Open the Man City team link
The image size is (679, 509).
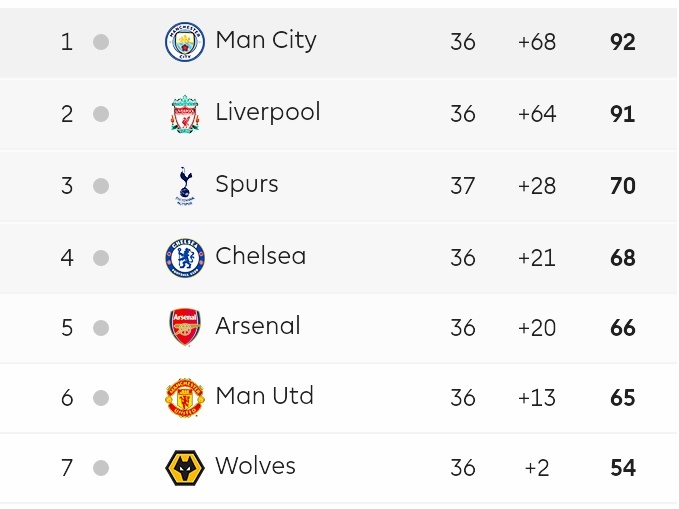point(265,41)
